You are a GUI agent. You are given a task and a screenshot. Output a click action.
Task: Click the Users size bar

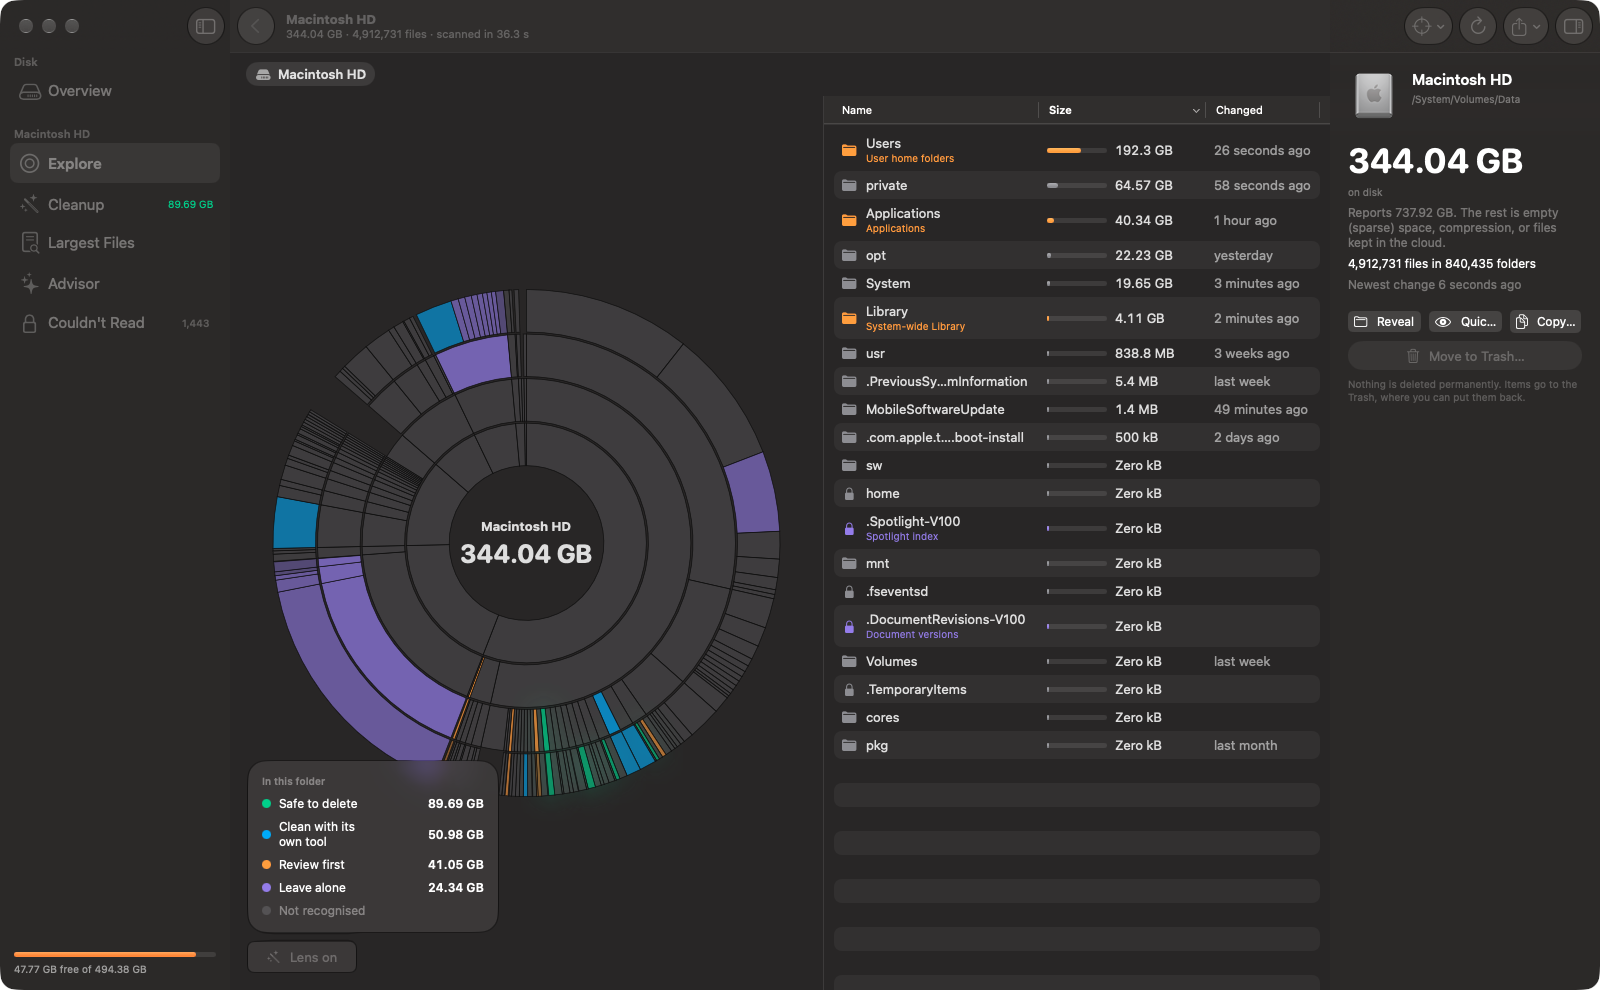1077,150
